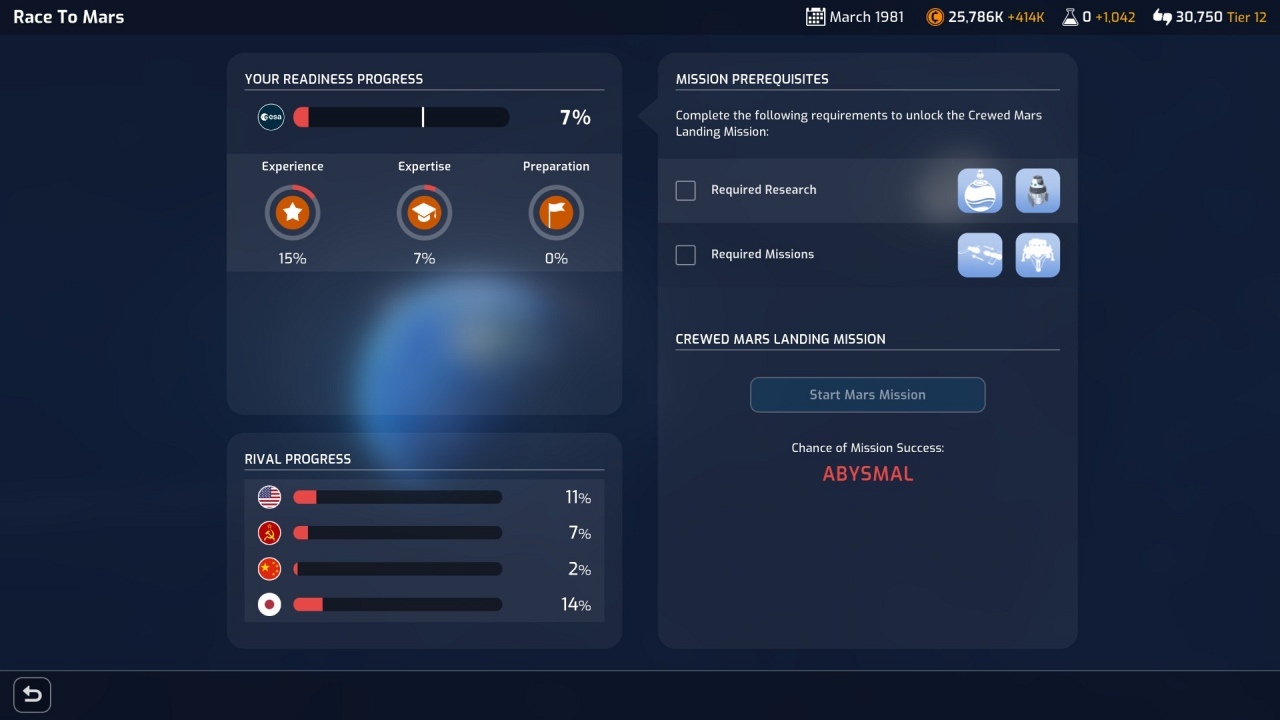Screen dimensions: 1280x720
Task: Select the Expertise graduation cap icon
Action: 424,213
